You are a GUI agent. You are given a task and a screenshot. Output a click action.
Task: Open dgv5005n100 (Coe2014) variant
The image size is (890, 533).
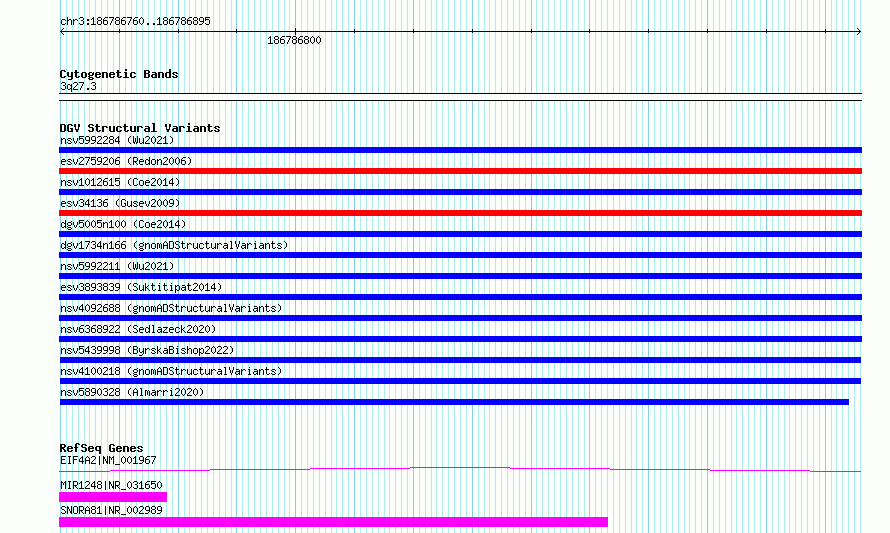pyautogui.click(x=123, y=224)
